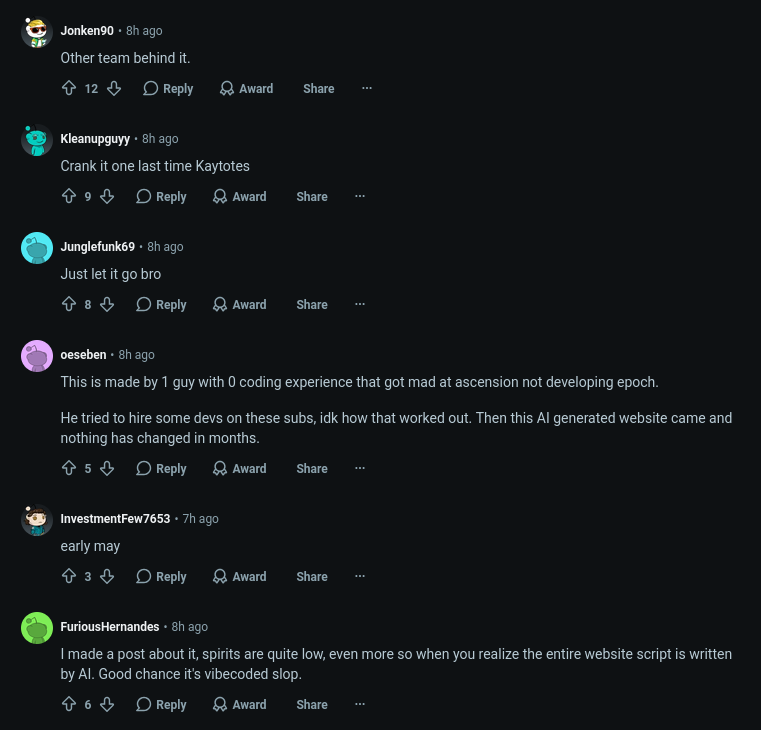Viewport: 761px width, 730px height.
Task: Open the ellipsis menu on Junglefunk69's comment
Action: [x=360, y=304]
